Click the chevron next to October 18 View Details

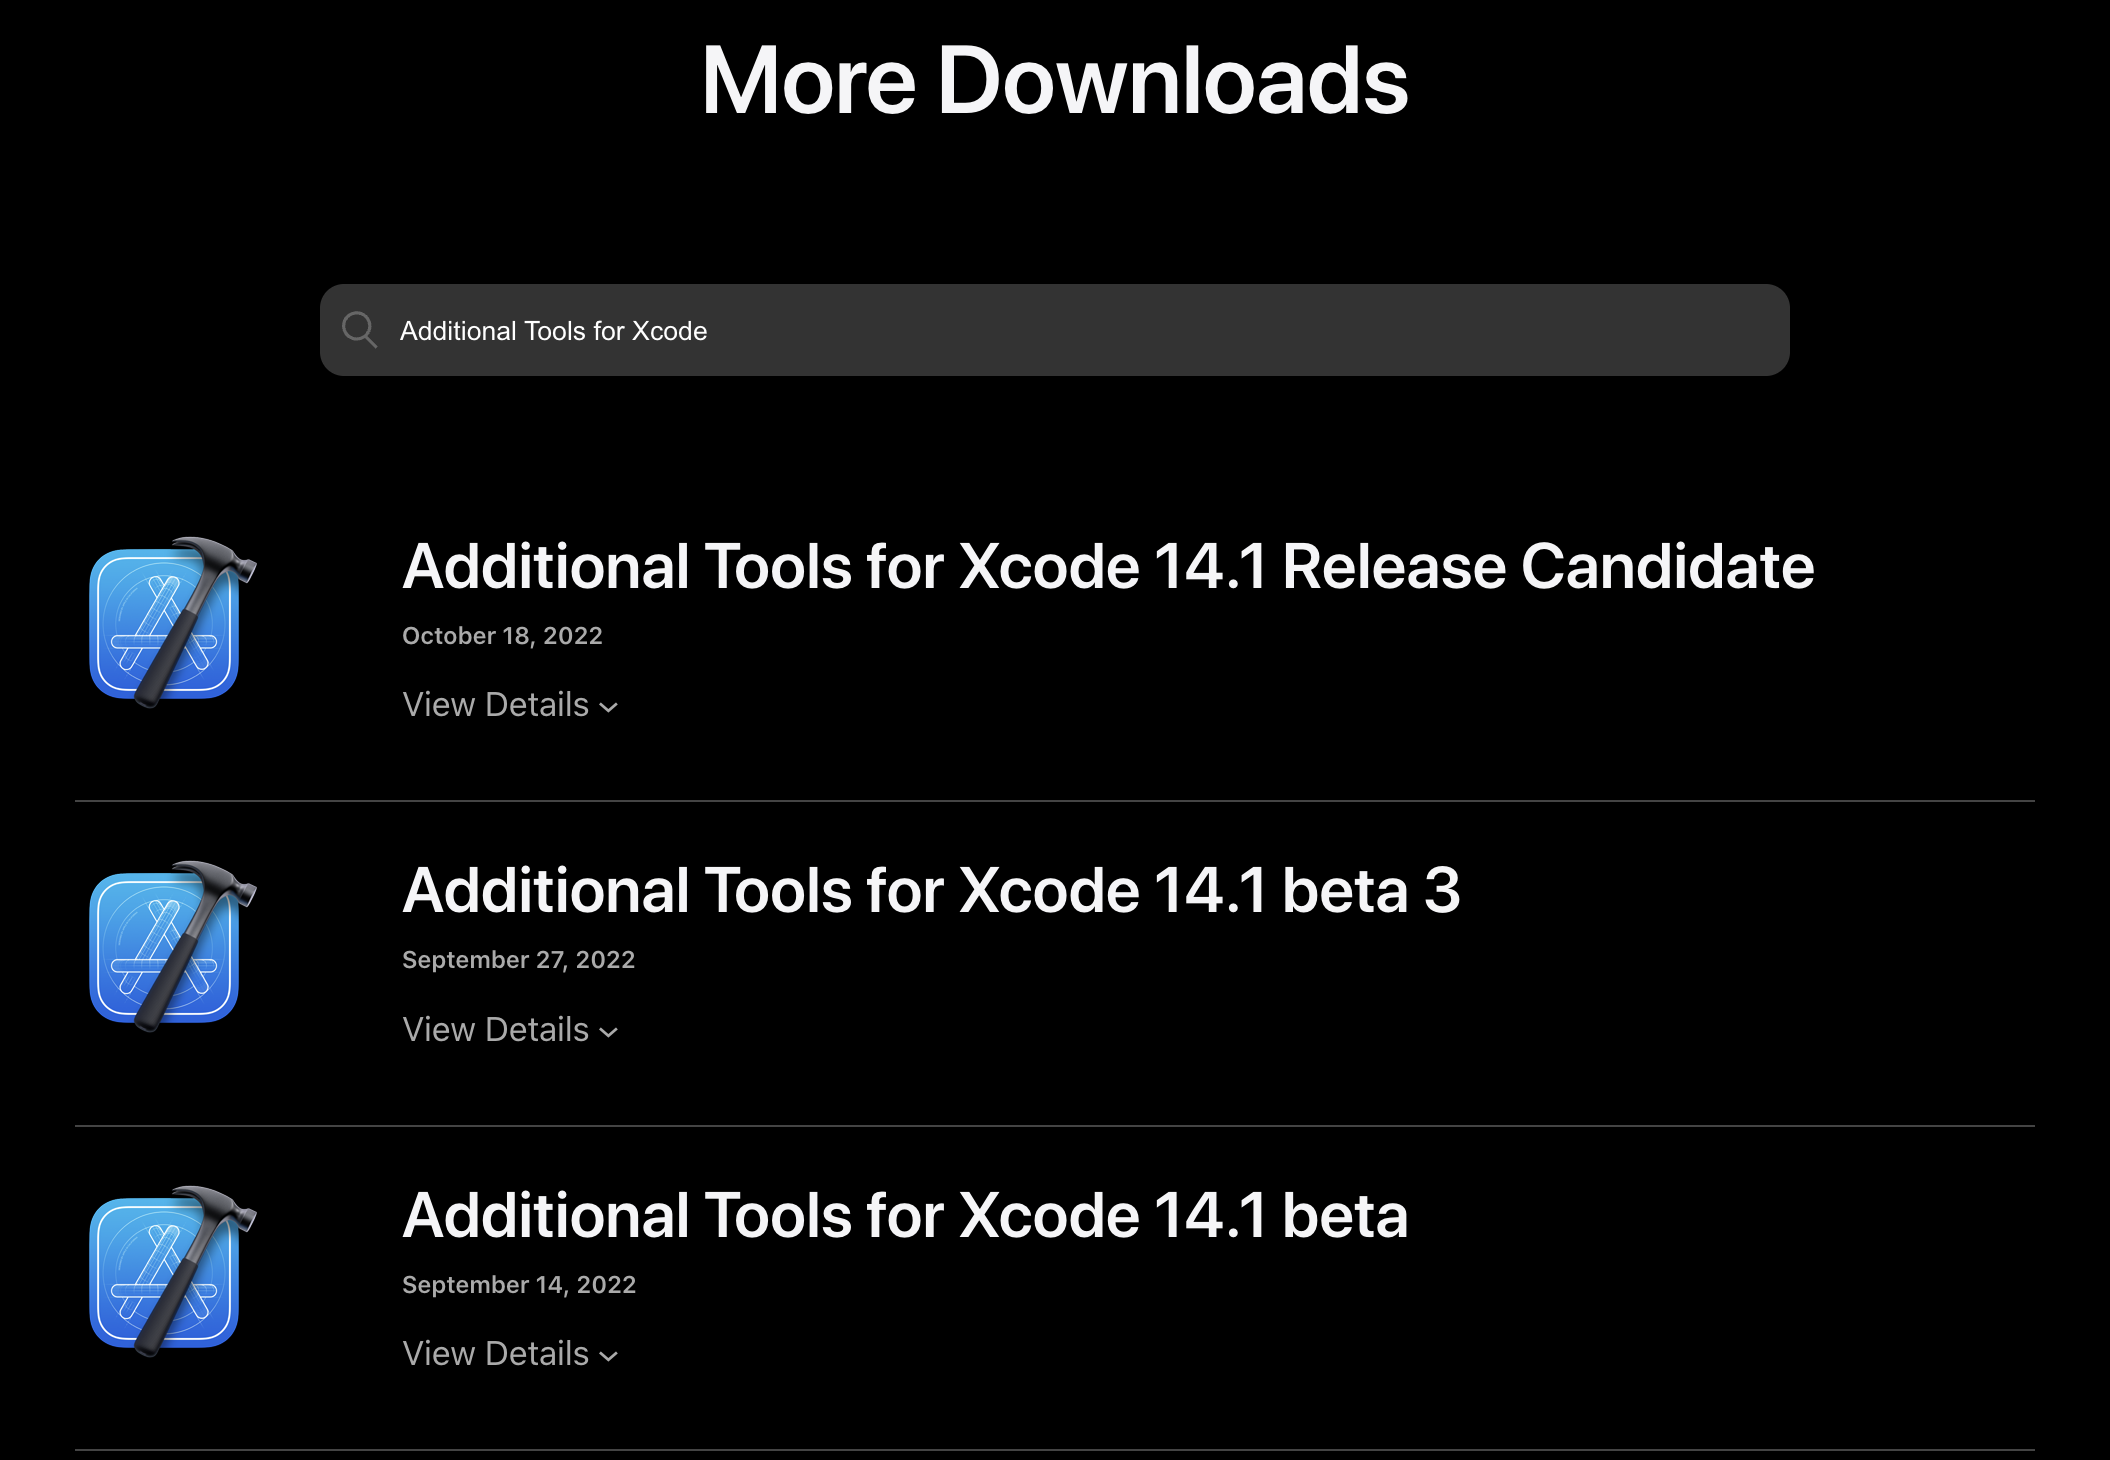click(x=609, y=708)
